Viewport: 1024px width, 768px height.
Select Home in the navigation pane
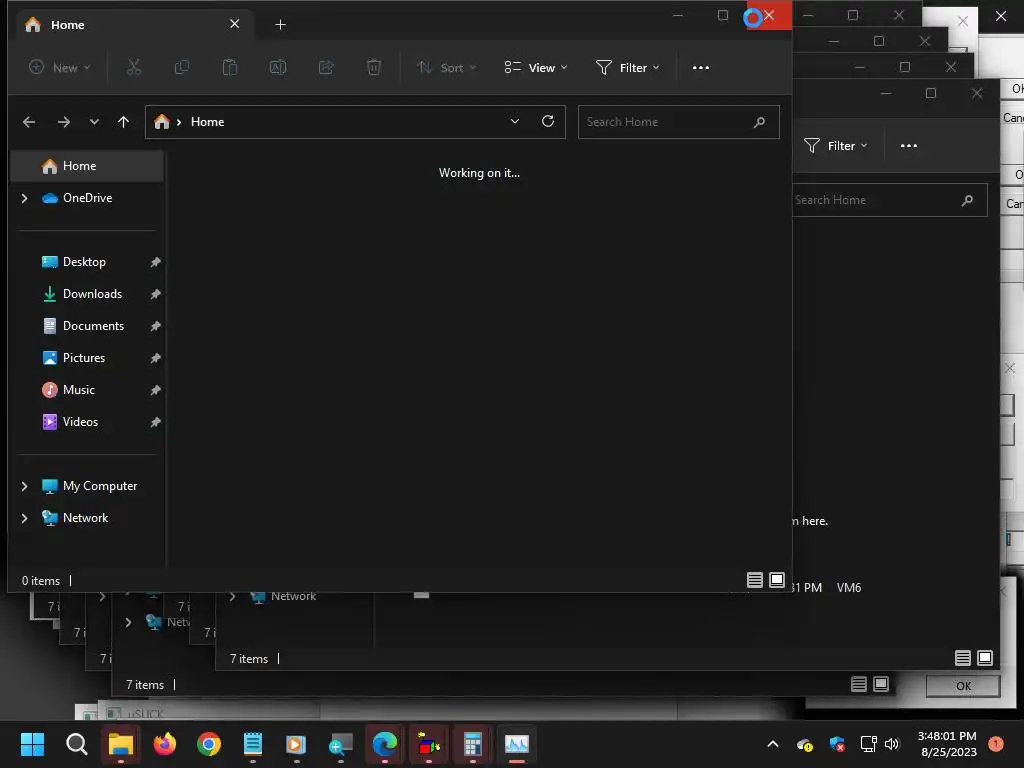click(x=87, y=166)
